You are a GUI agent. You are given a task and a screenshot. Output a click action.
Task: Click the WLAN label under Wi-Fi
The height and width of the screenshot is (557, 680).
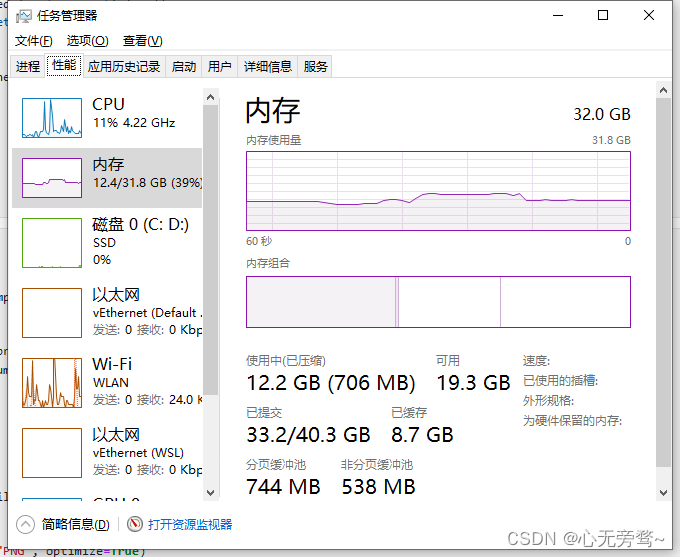(111, 383)
